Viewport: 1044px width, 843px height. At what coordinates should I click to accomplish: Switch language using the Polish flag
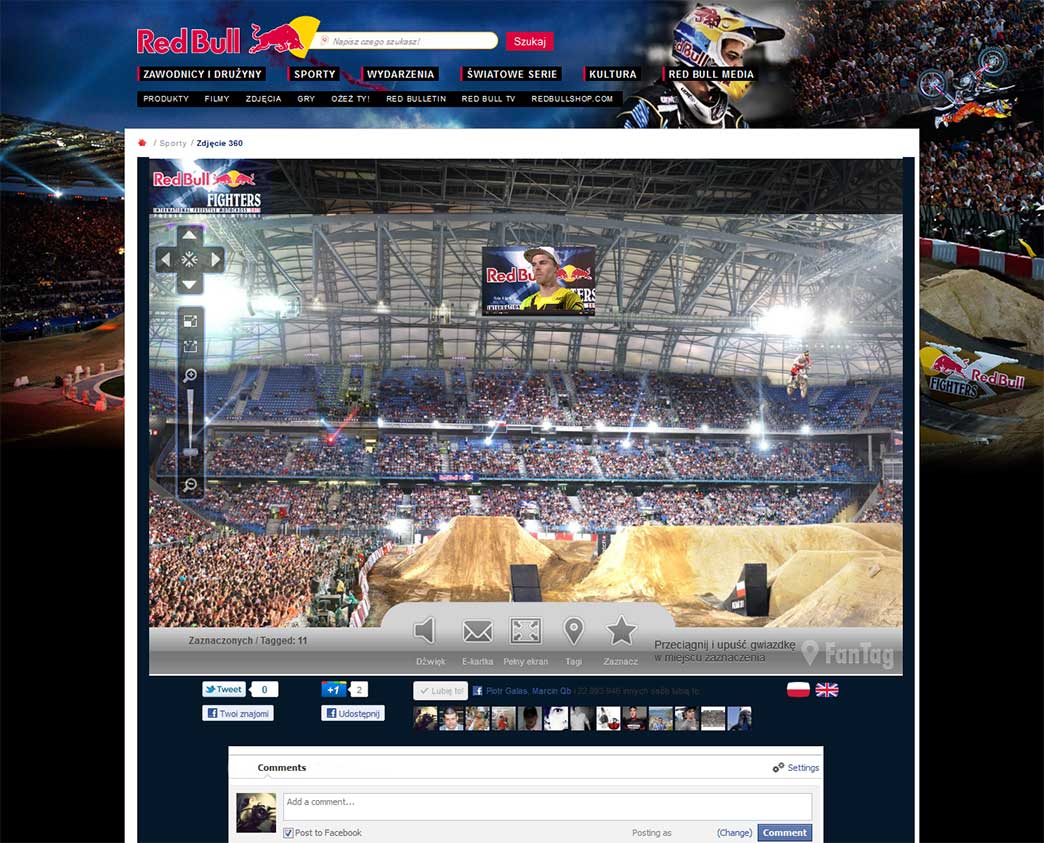pyautogui.click(x=798, y=690)
